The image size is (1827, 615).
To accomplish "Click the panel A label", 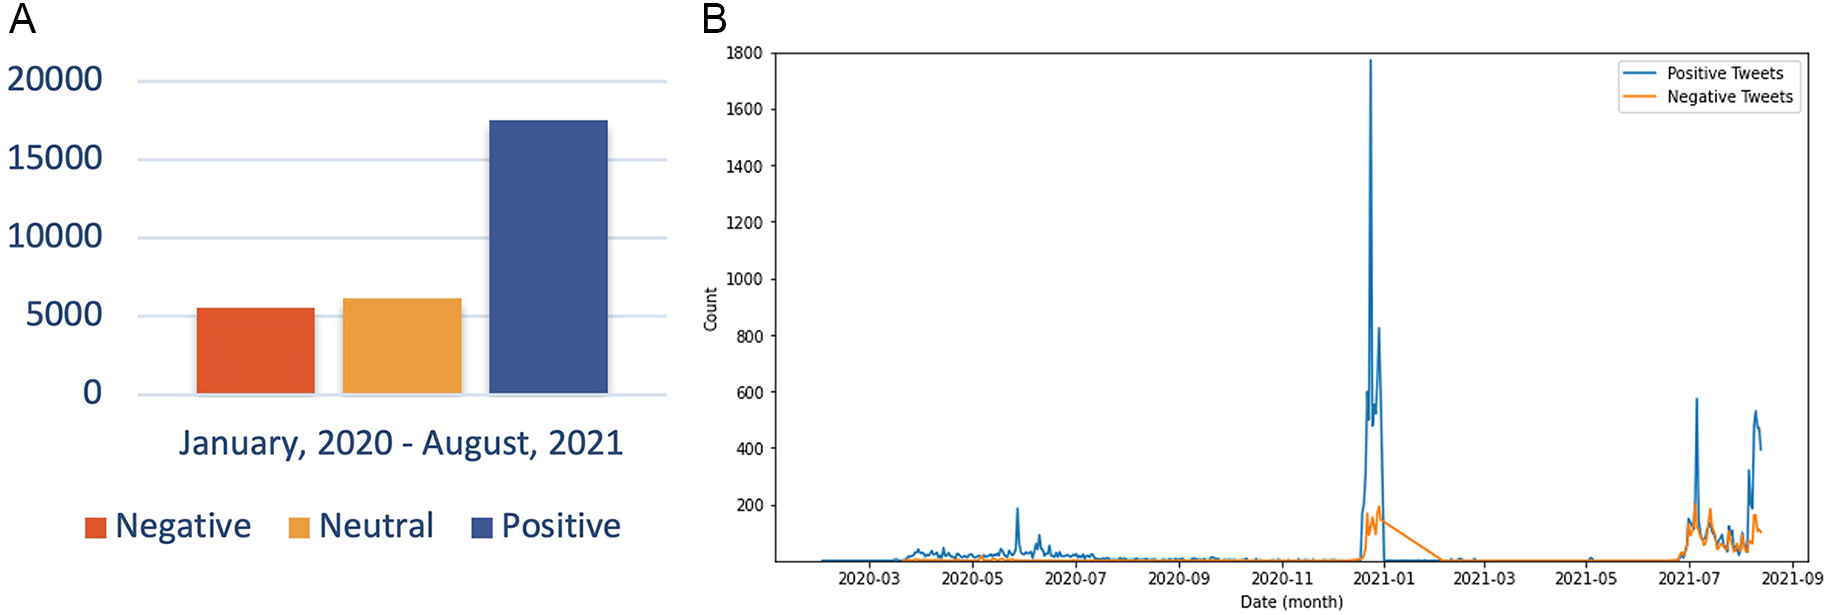I will pyautogui.click(x=22, y=20).
